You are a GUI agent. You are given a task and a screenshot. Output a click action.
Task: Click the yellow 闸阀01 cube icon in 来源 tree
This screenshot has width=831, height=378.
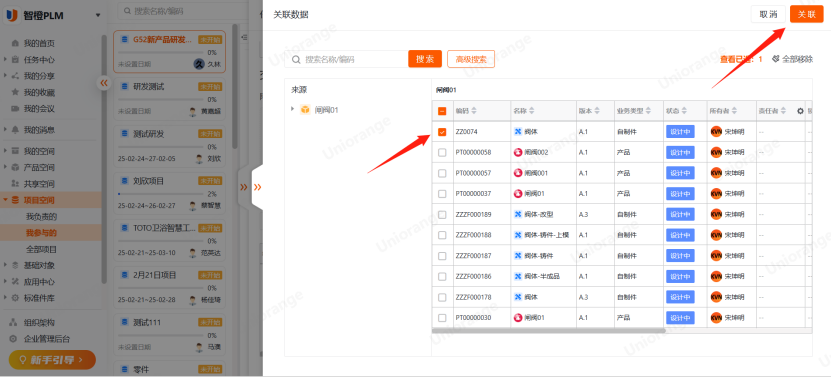305,109
